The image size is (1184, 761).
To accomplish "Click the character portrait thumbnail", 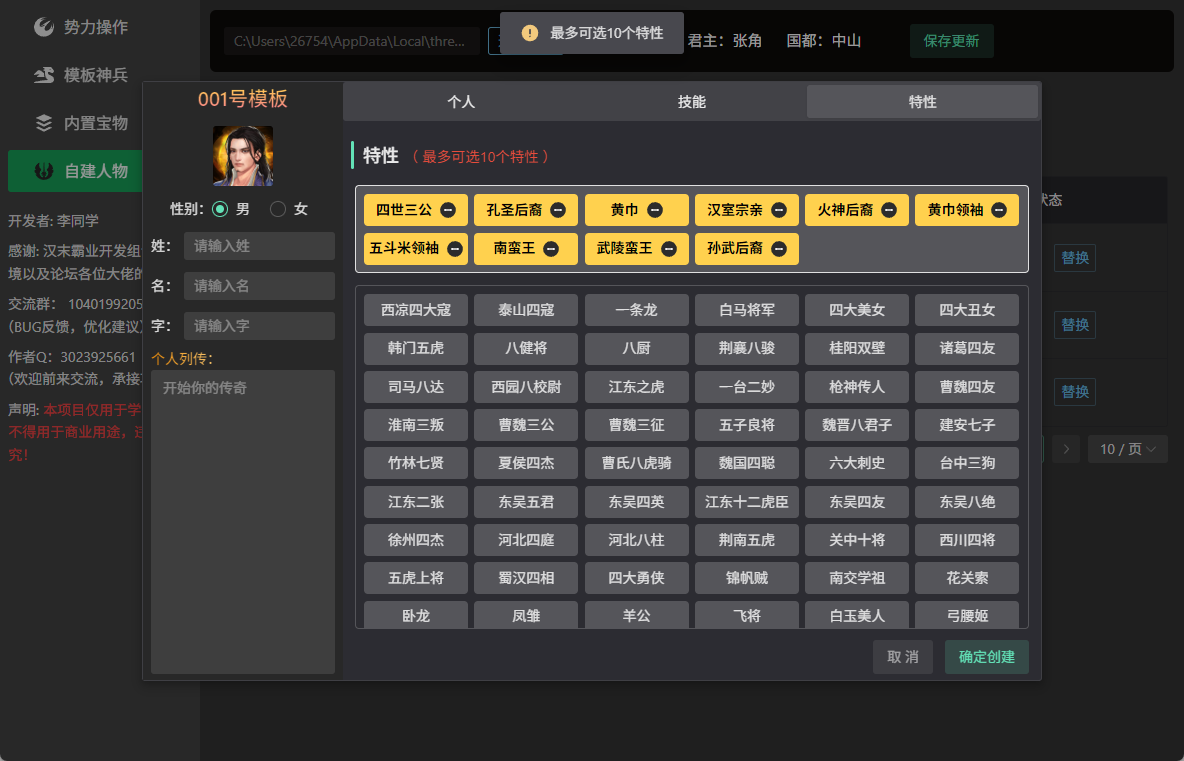I will click(x=243, y=156).
